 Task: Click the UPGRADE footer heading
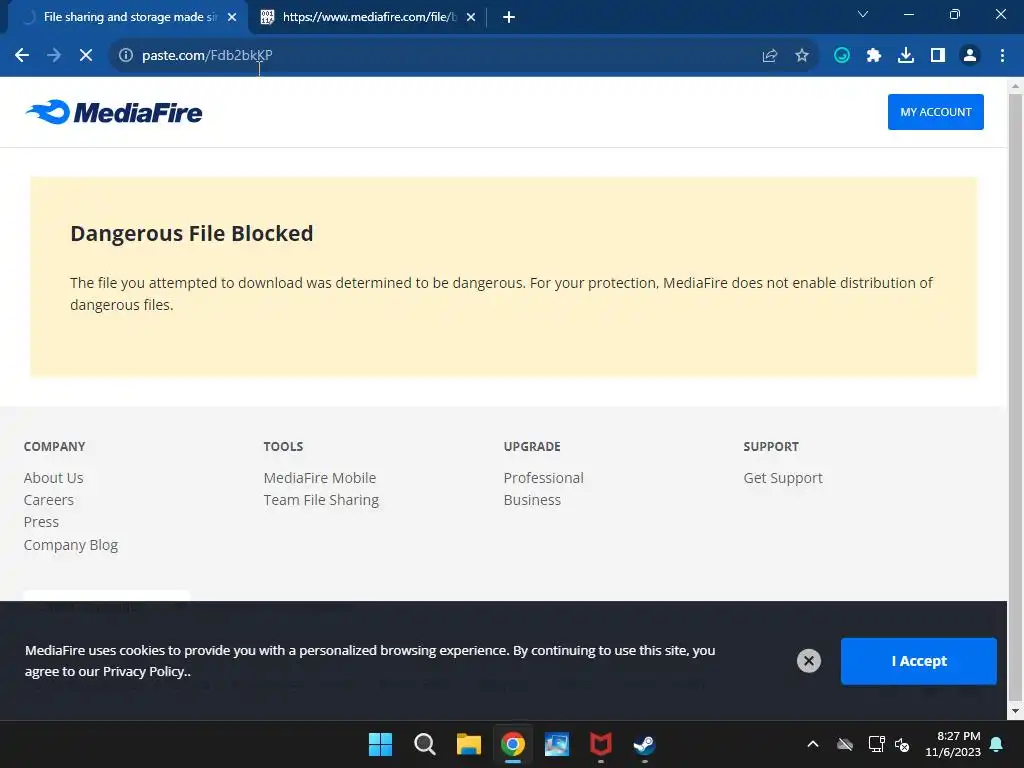click(x=532, y=447)
